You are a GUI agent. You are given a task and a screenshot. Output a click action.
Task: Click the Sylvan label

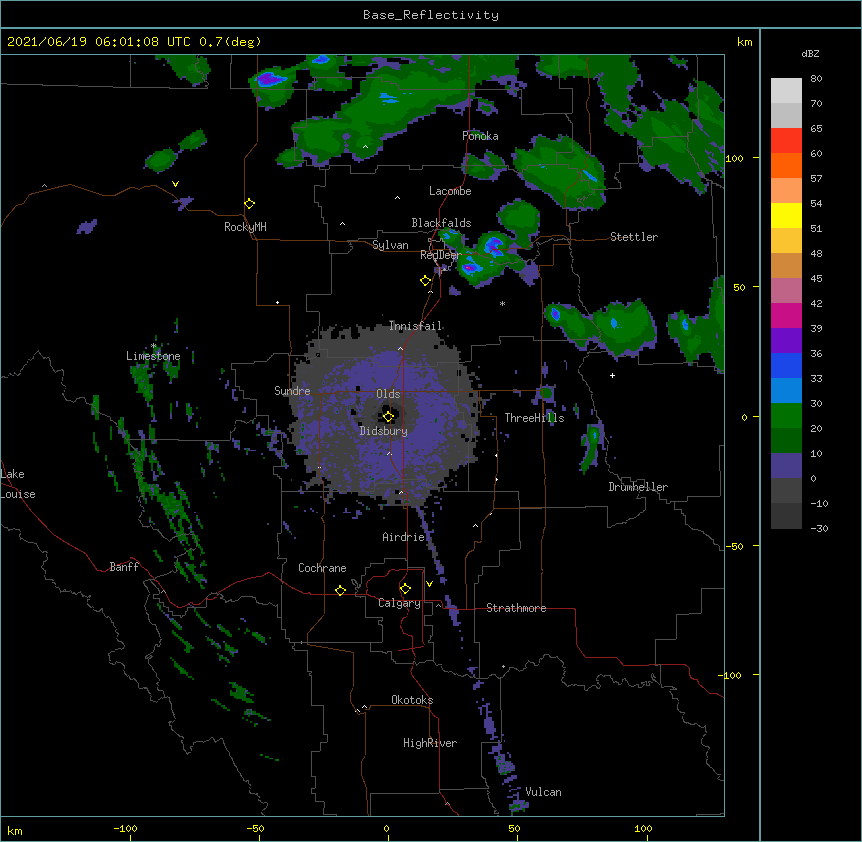point(390,245)
